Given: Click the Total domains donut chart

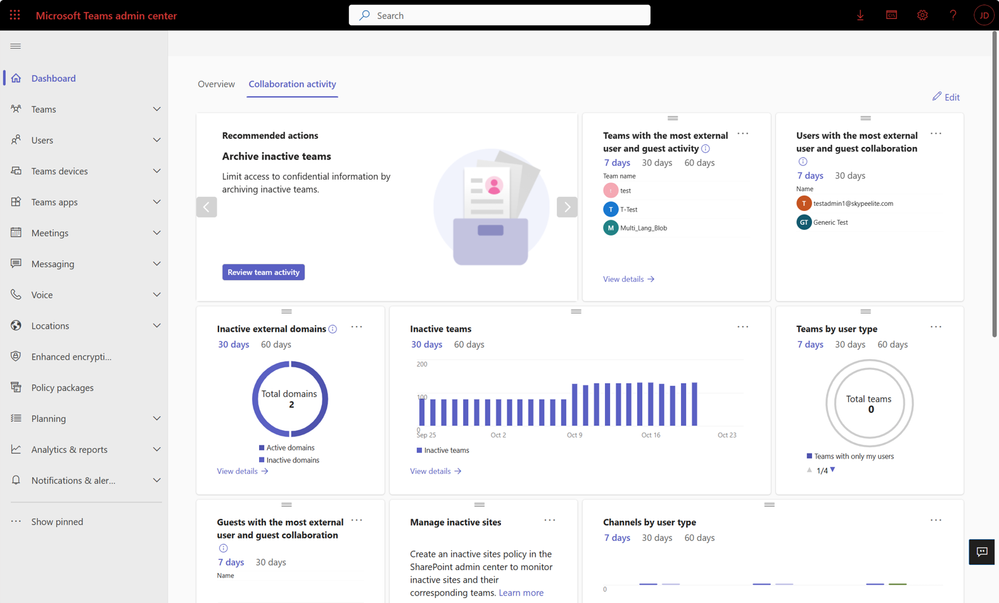Looking at the screenshot, I should tap(290, 399).
